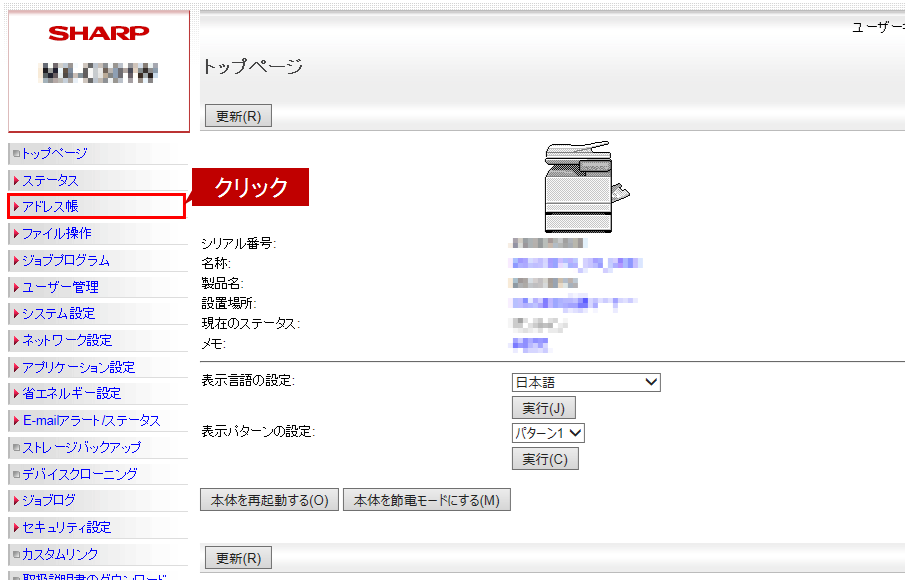Open the ファイル操作 sidebar menu
The height and width of the screenshot is (584, 917).
tap(57, 233)
